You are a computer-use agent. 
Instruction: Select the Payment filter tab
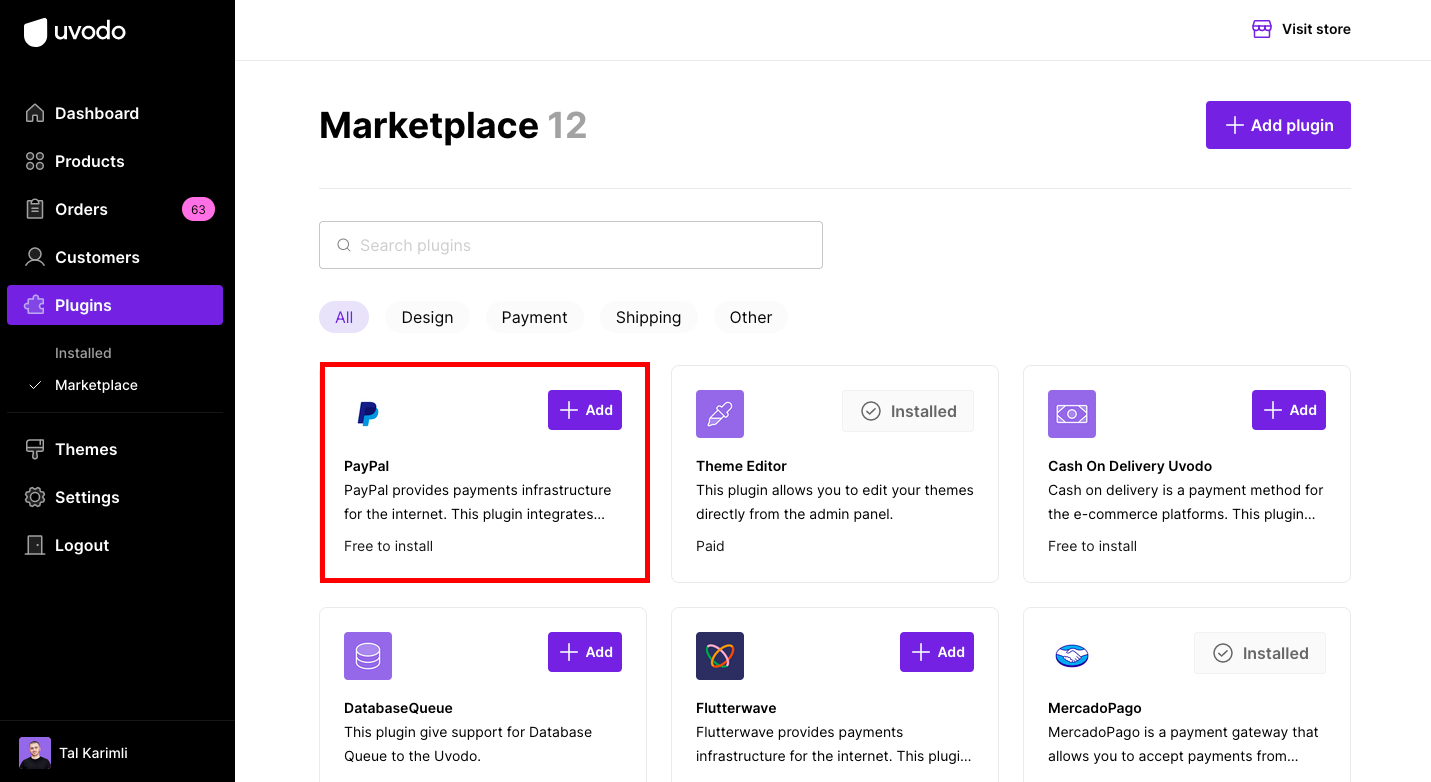click(534, 317)
